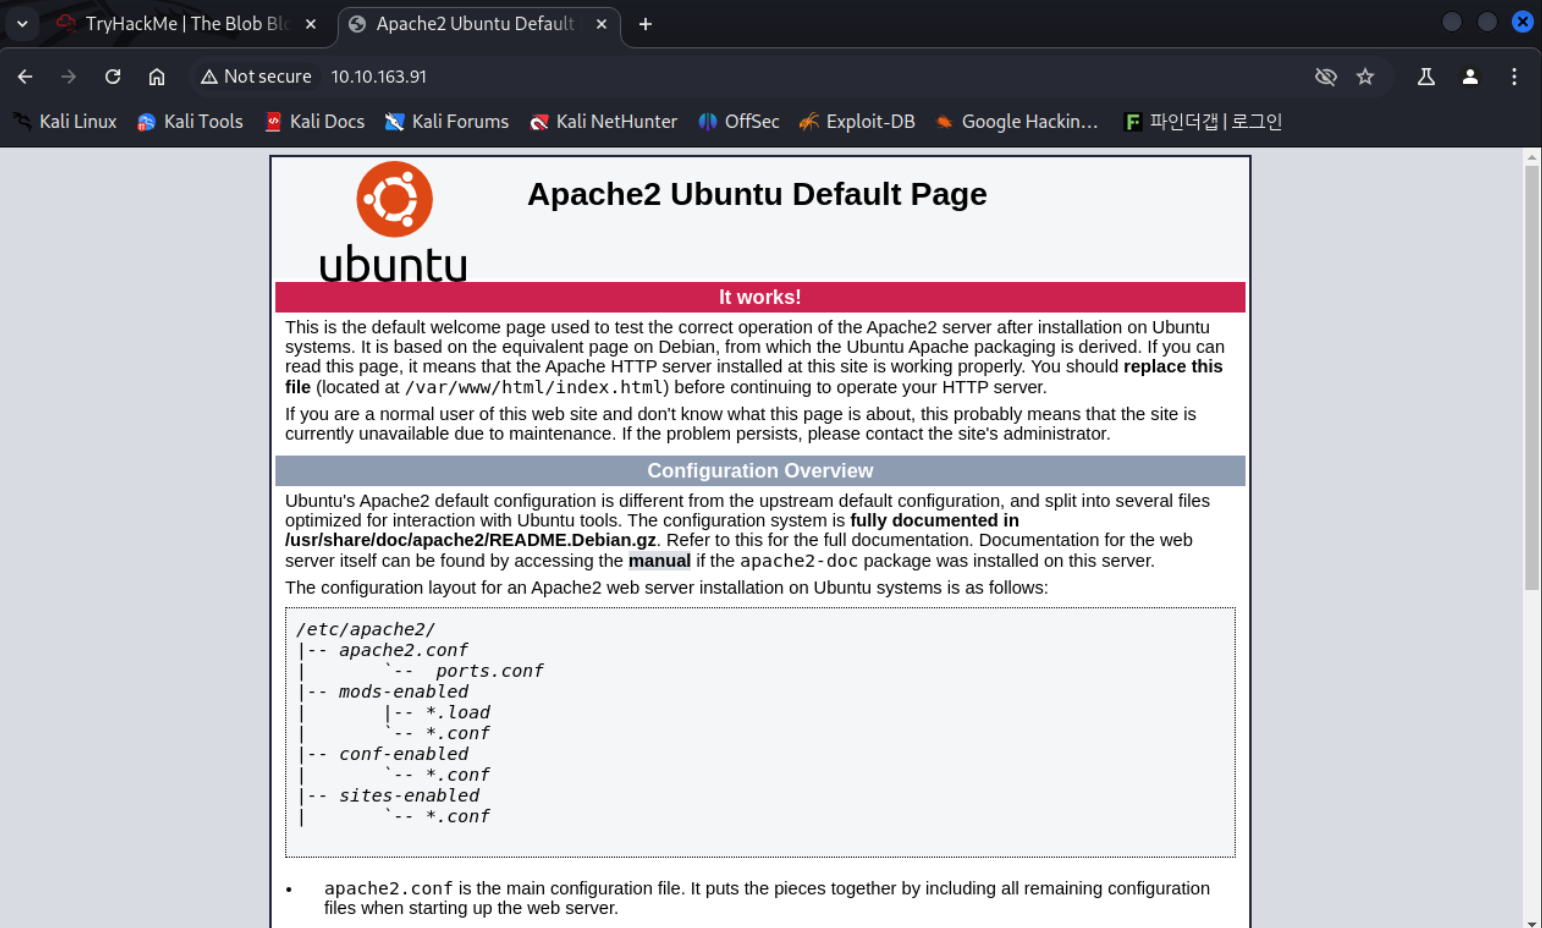Click the Apache2 Ubuntu Default Page heading
1542x928 pixels.
pos(757,194)
